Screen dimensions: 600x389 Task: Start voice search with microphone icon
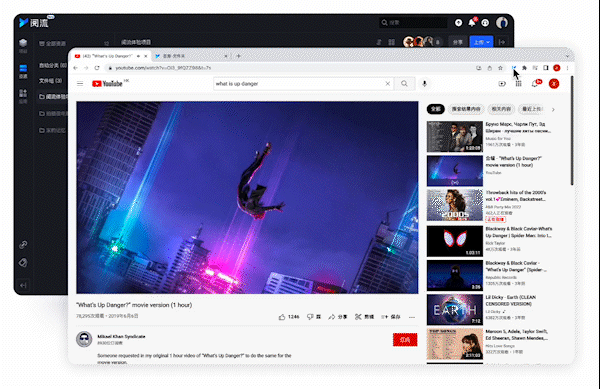pyautogui.click(x=424, y=83)
